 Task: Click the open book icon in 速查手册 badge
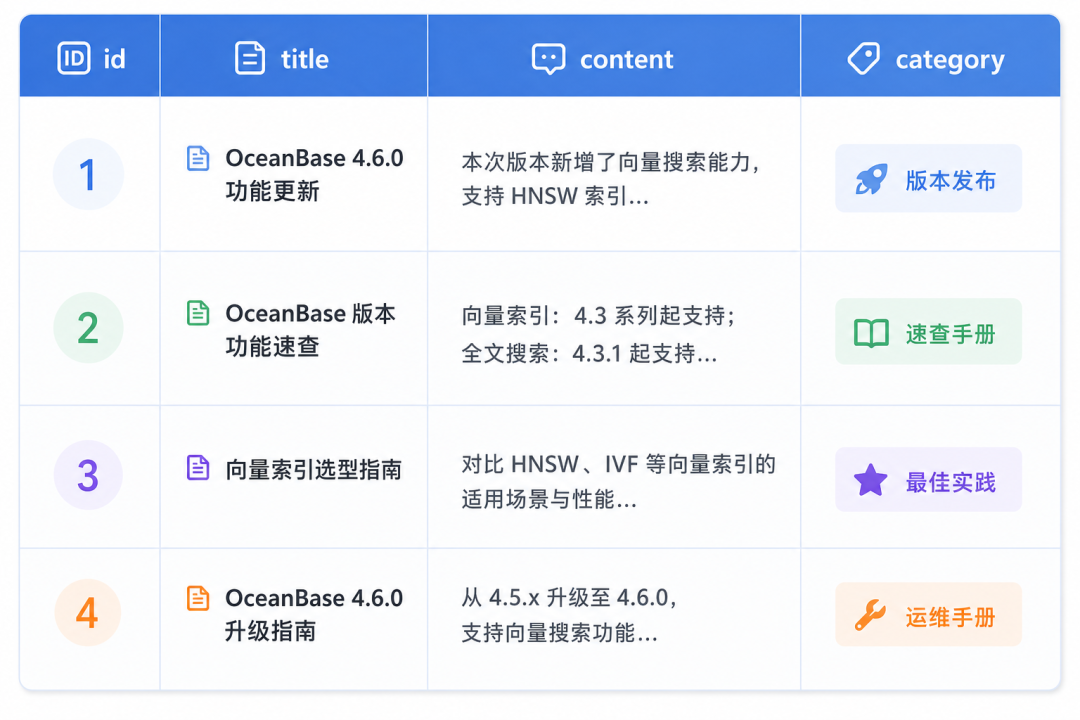[871, 333]
